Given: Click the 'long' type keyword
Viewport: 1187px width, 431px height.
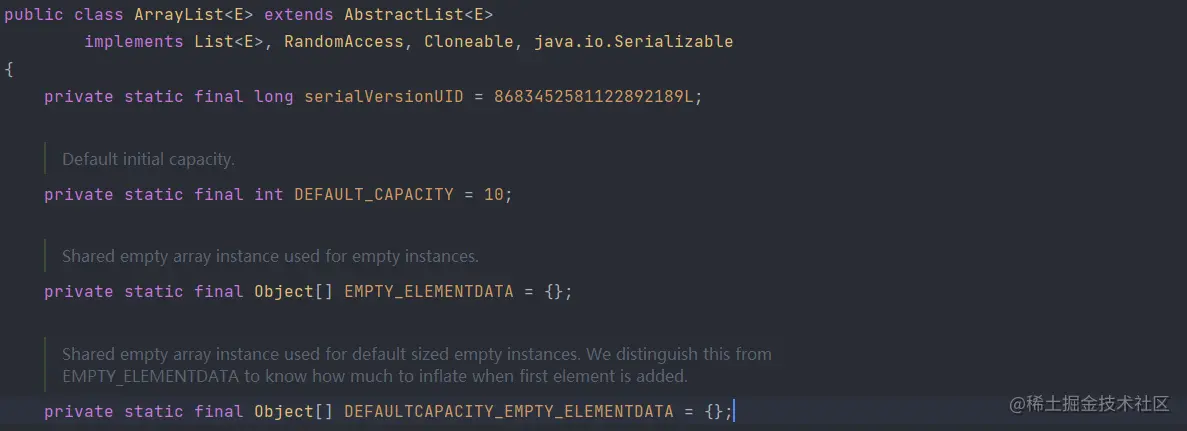Looking at the screenshot, I should 274,97.
